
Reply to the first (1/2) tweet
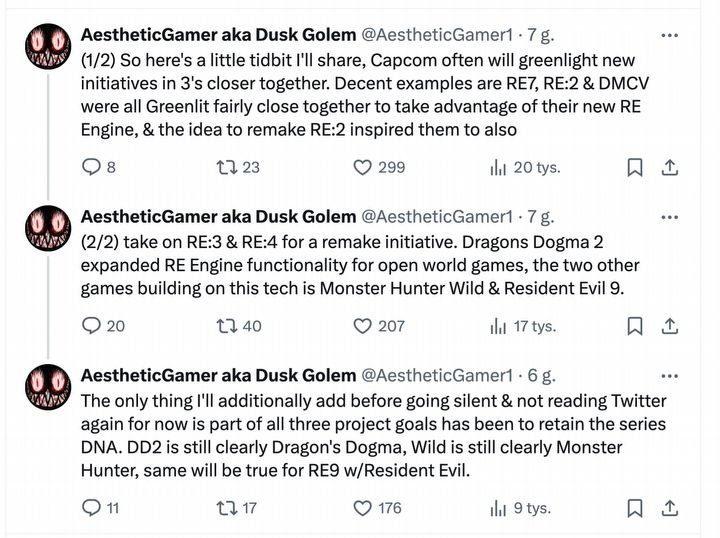pyautogui.click(x=92, y=167)
